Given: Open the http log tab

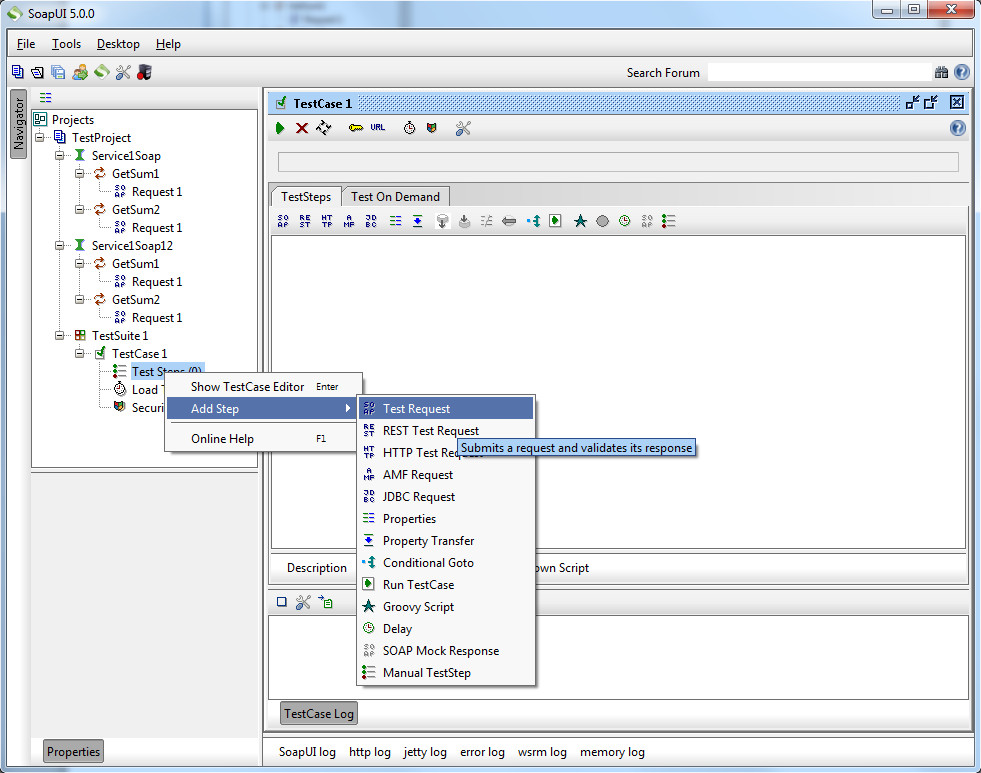Looking at the screenshot, I should click(370, 752).
